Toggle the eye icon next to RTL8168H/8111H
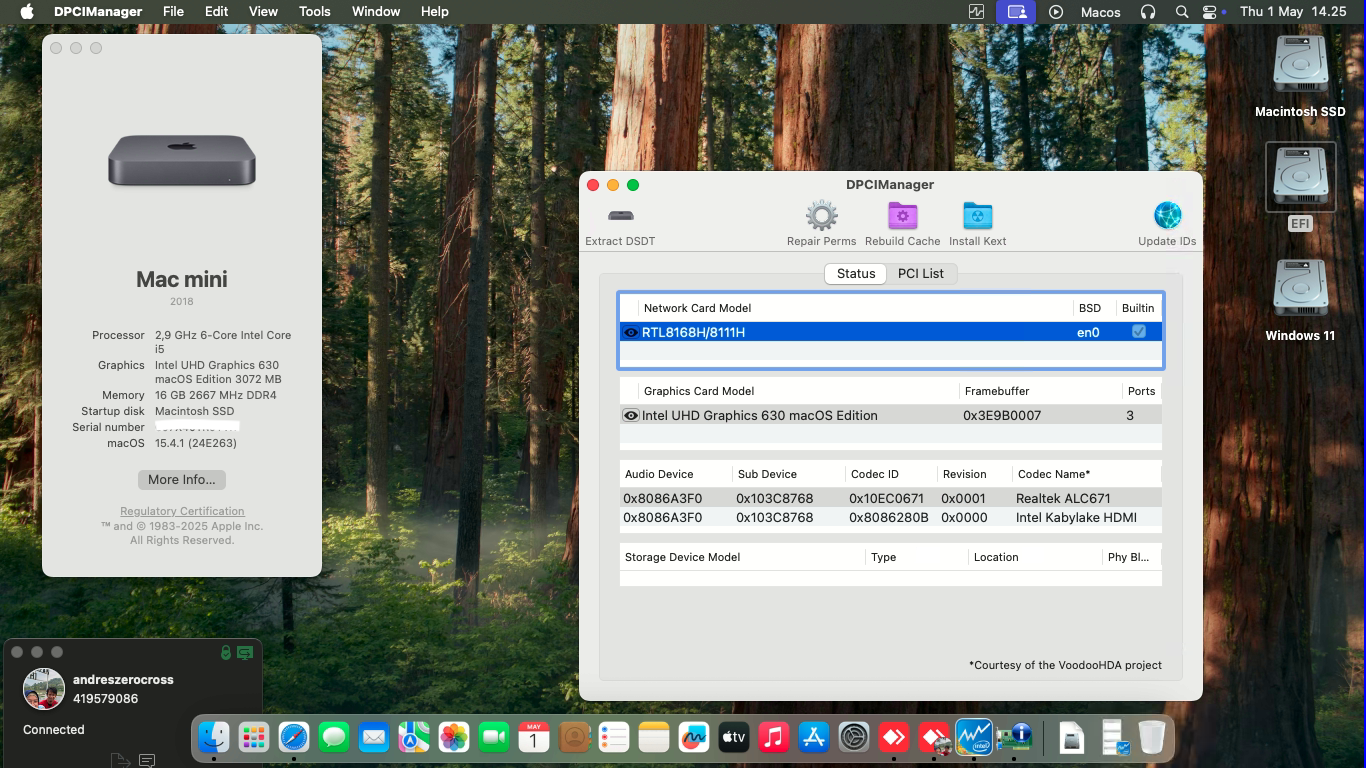1366x768 pixels. 631,331
